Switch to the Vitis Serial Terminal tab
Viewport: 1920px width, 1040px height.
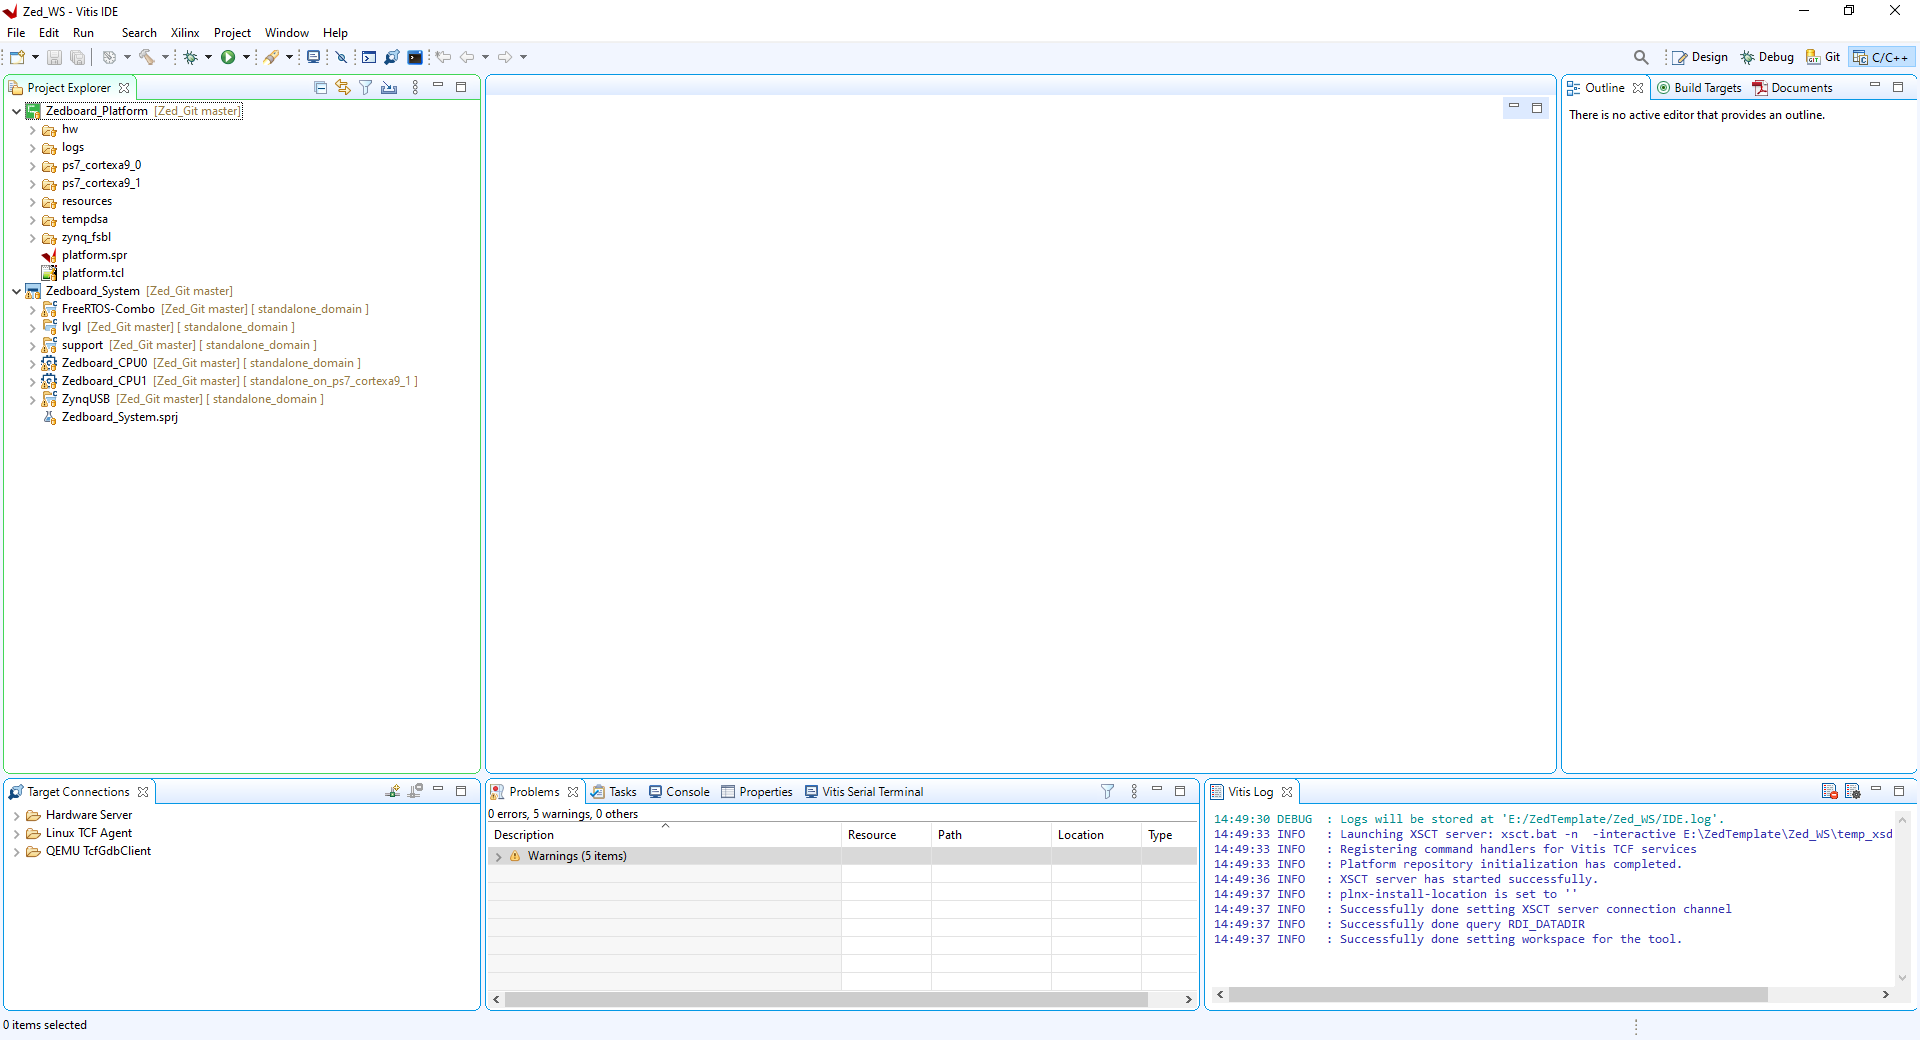point(864,792)
